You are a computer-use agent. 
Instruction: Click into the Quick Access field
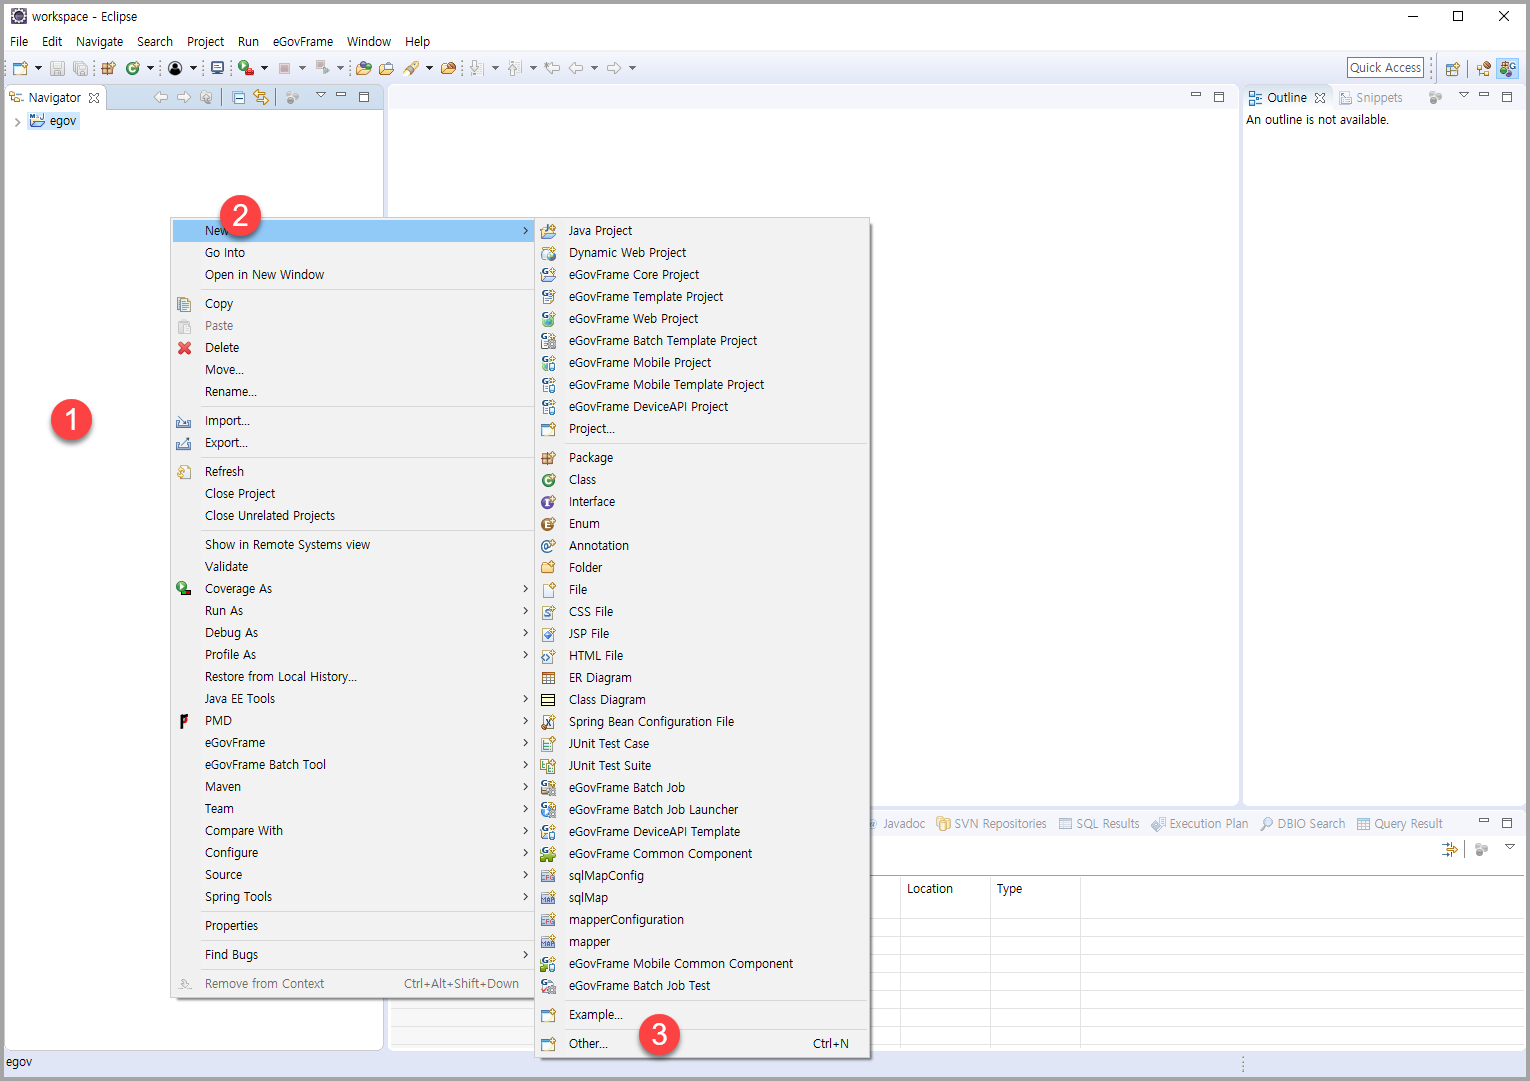(1385, 68)
